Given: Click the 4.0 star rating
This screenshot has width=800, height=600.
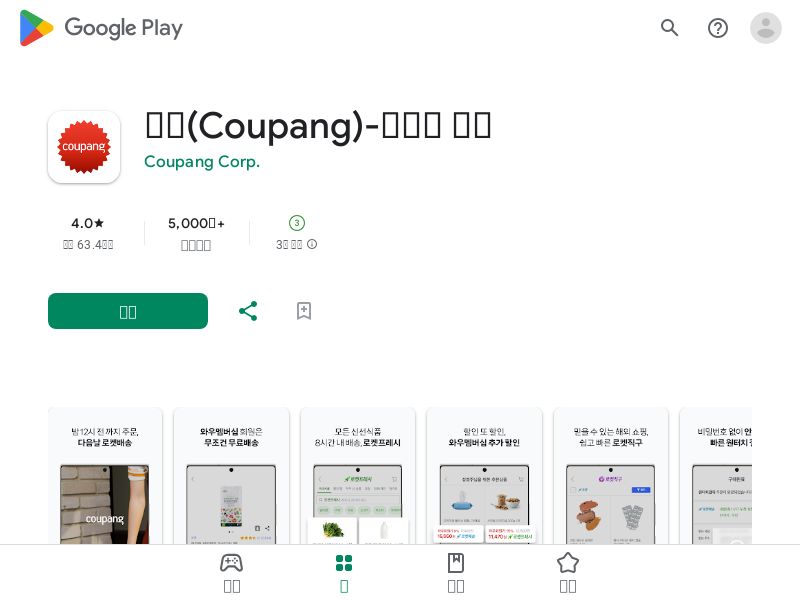Looking at the screenshot, I should coord(88,223).
